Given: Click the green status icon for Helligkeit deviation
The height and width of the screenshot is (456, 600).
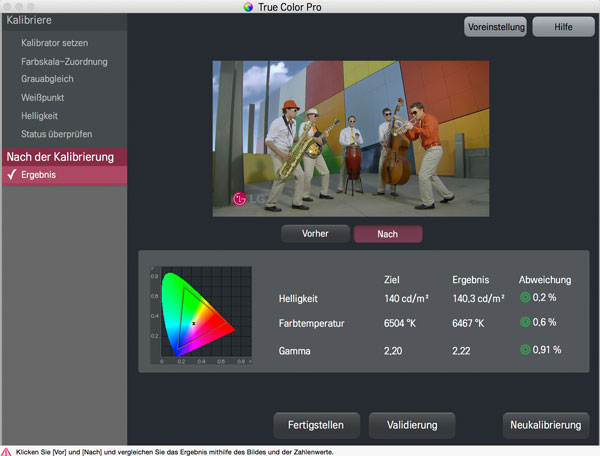Looking at the screenshot, I should (x=525, y=298).
